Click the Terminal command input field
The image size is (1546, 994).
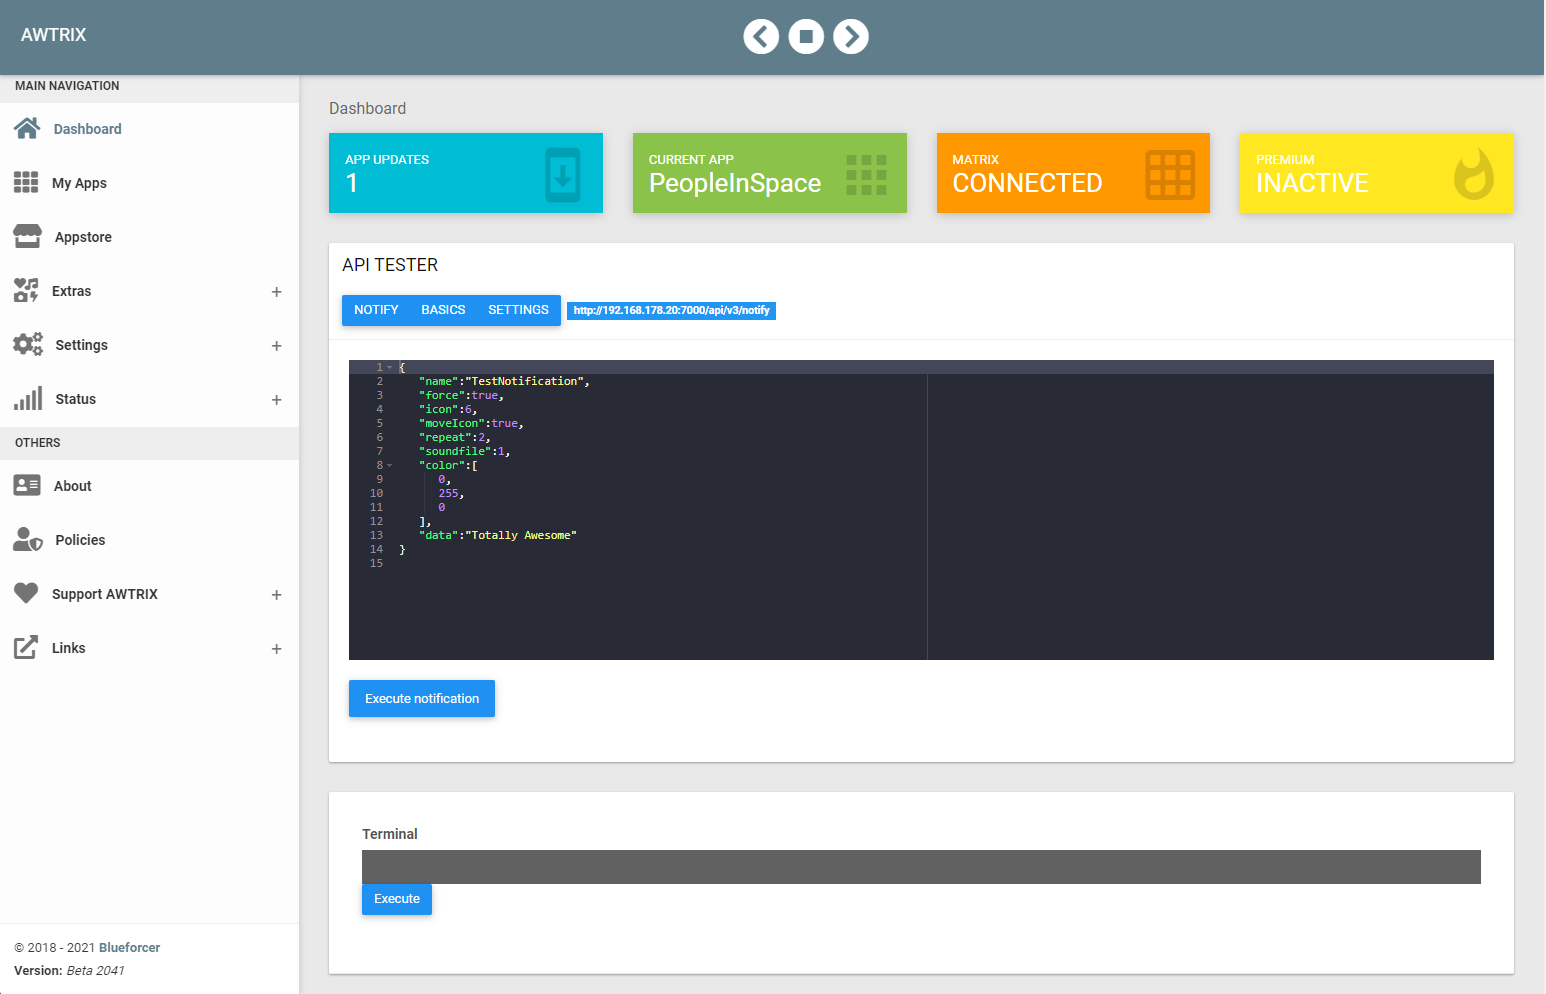point(921,867)
